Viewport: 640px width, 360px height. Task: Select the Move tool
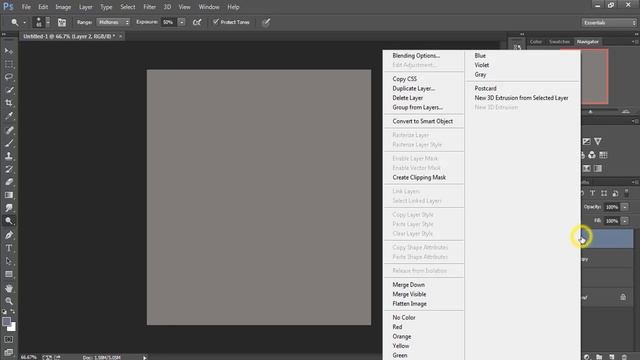9,51
